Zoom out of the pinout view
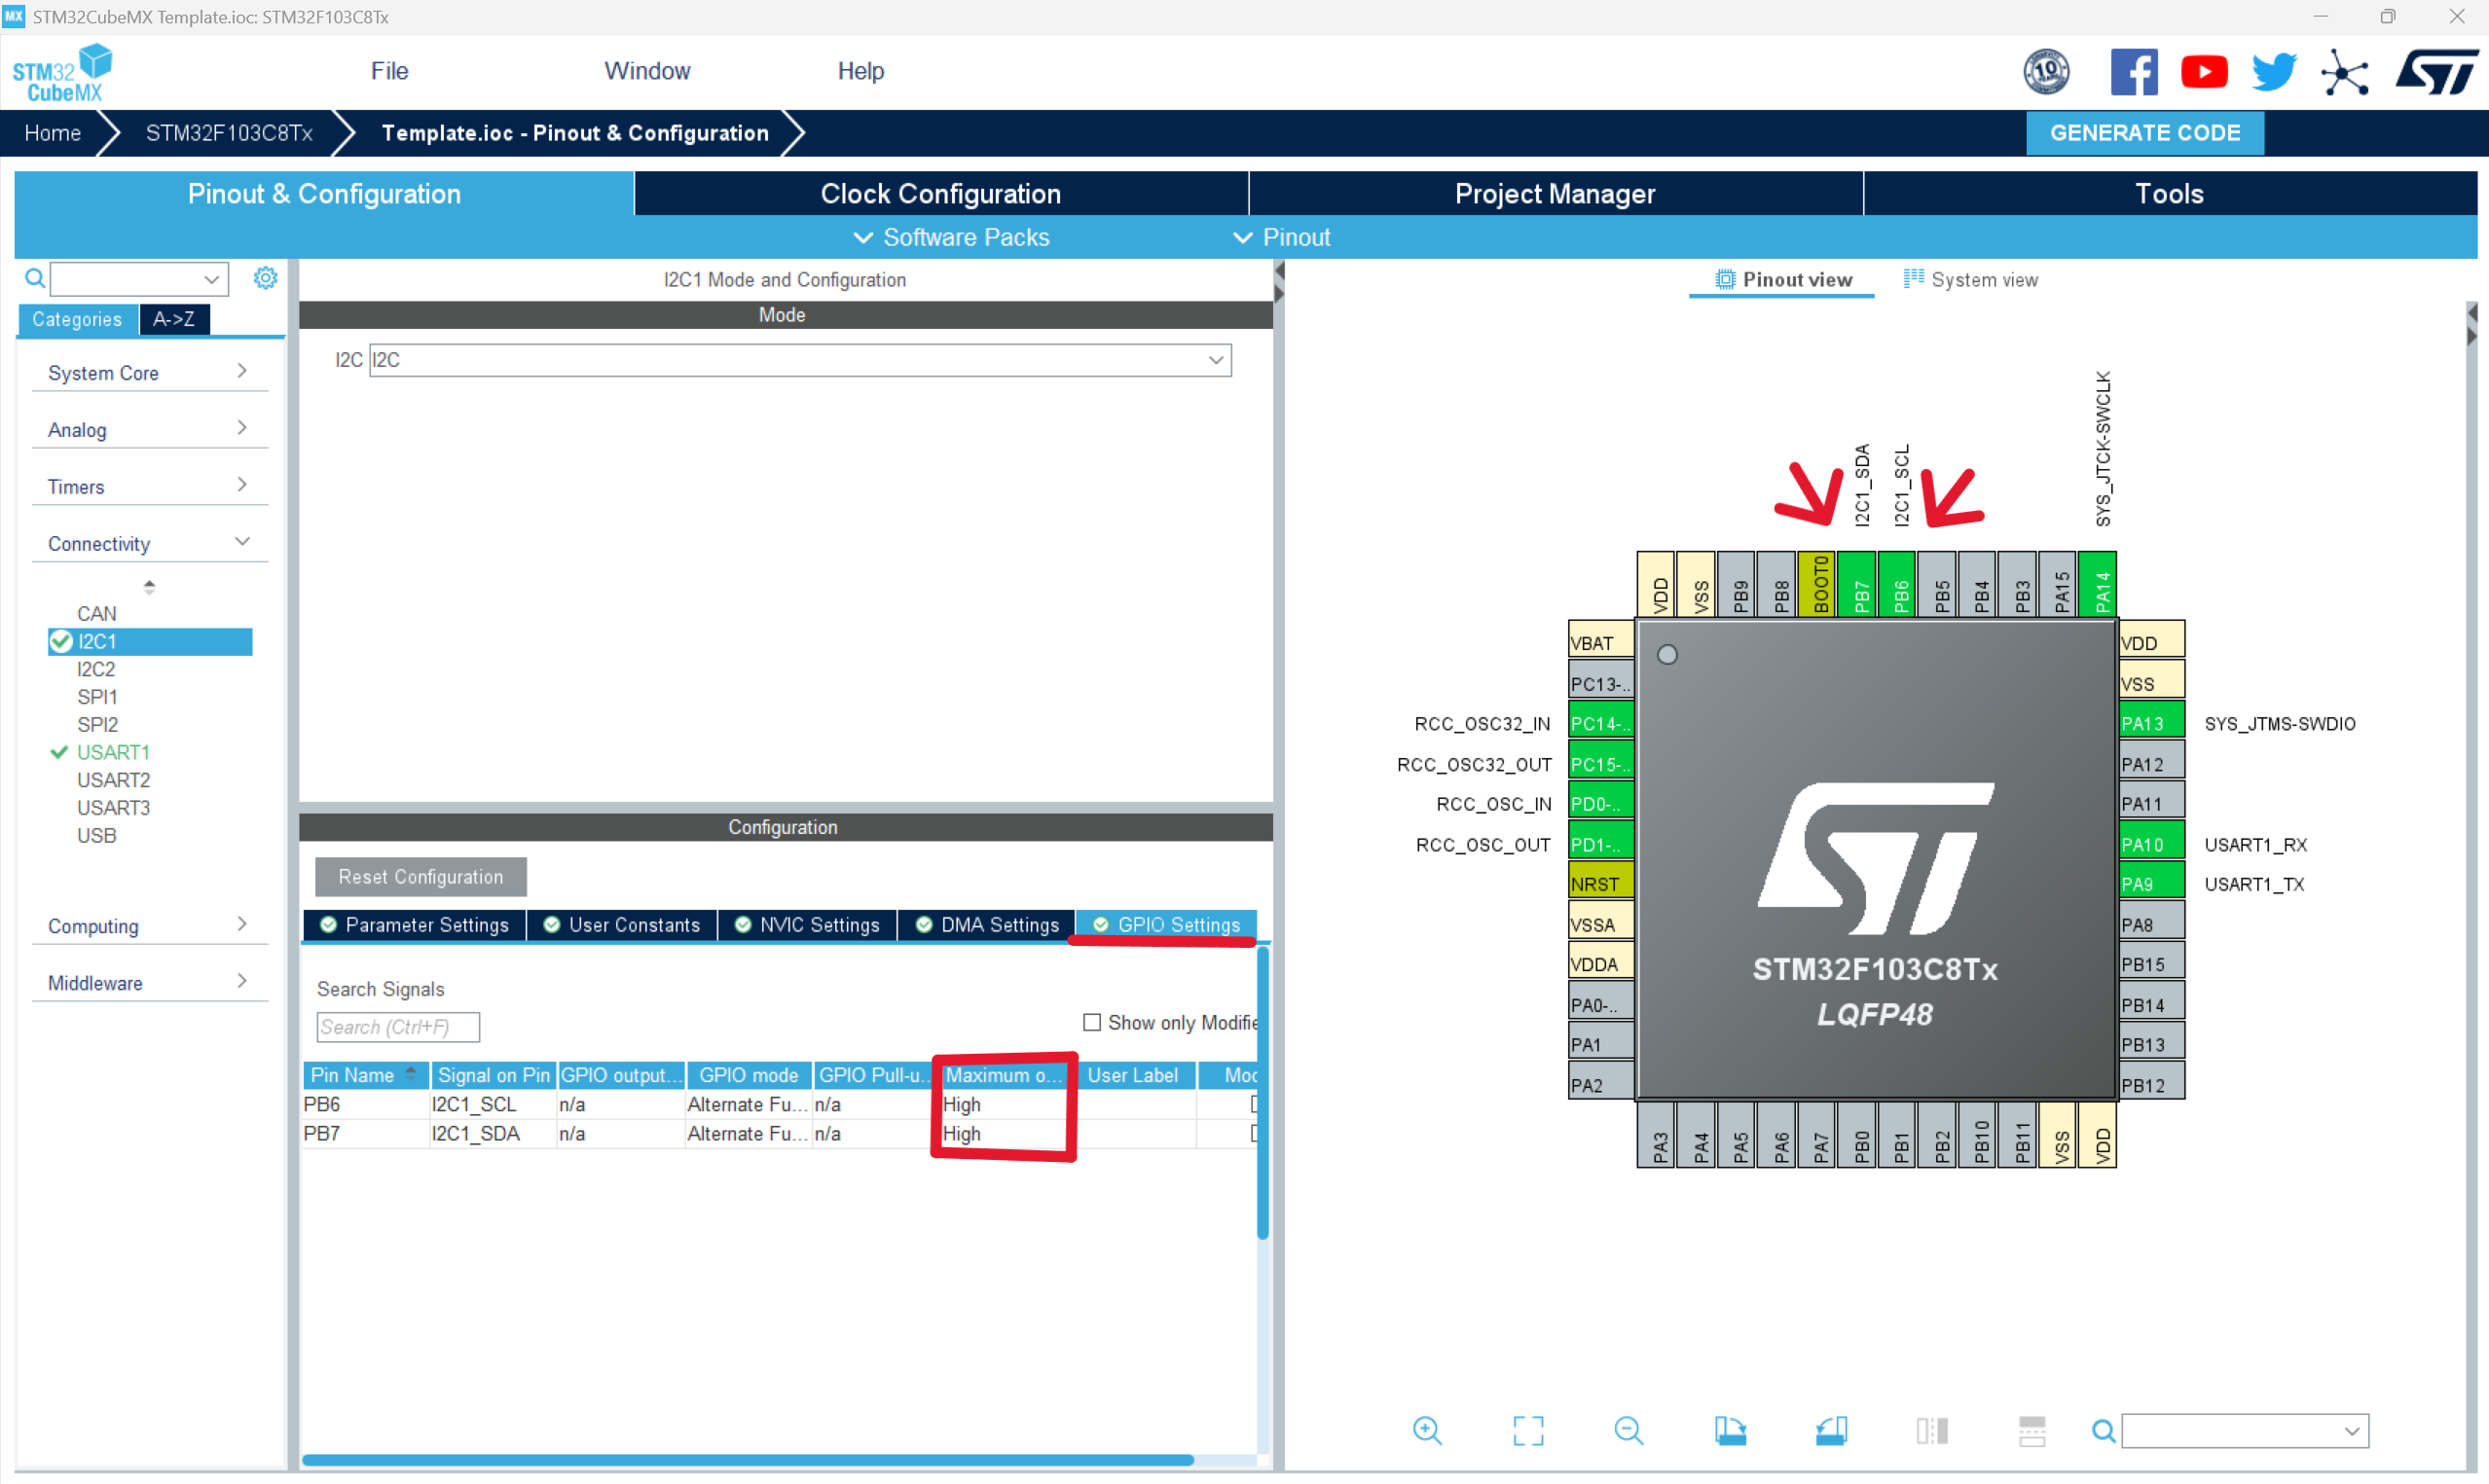2489x1484 pixels. click(x=1628, y=1431)
